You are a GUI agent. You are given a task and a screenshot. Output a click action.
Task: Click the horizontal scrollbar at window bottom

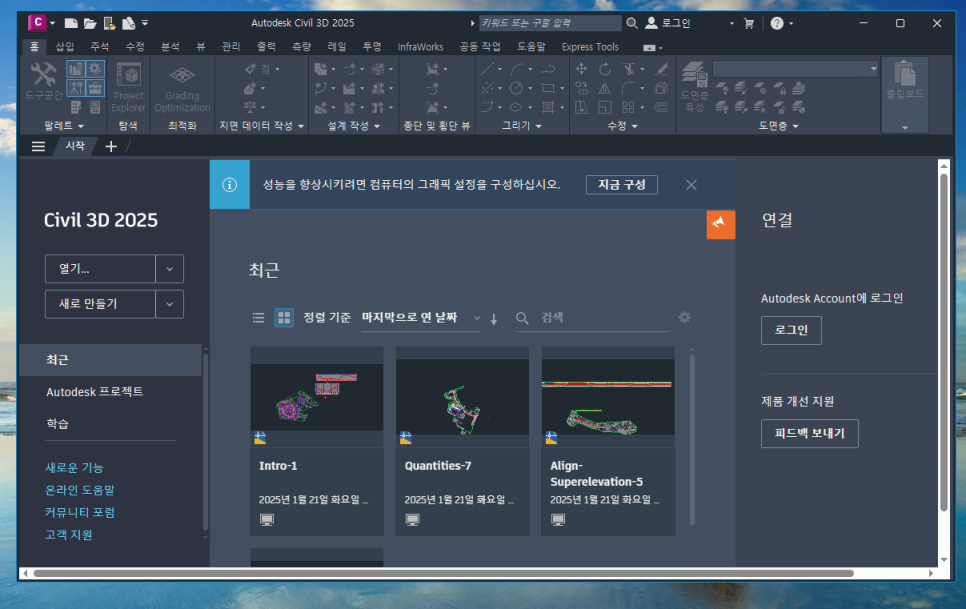(444, 573)
